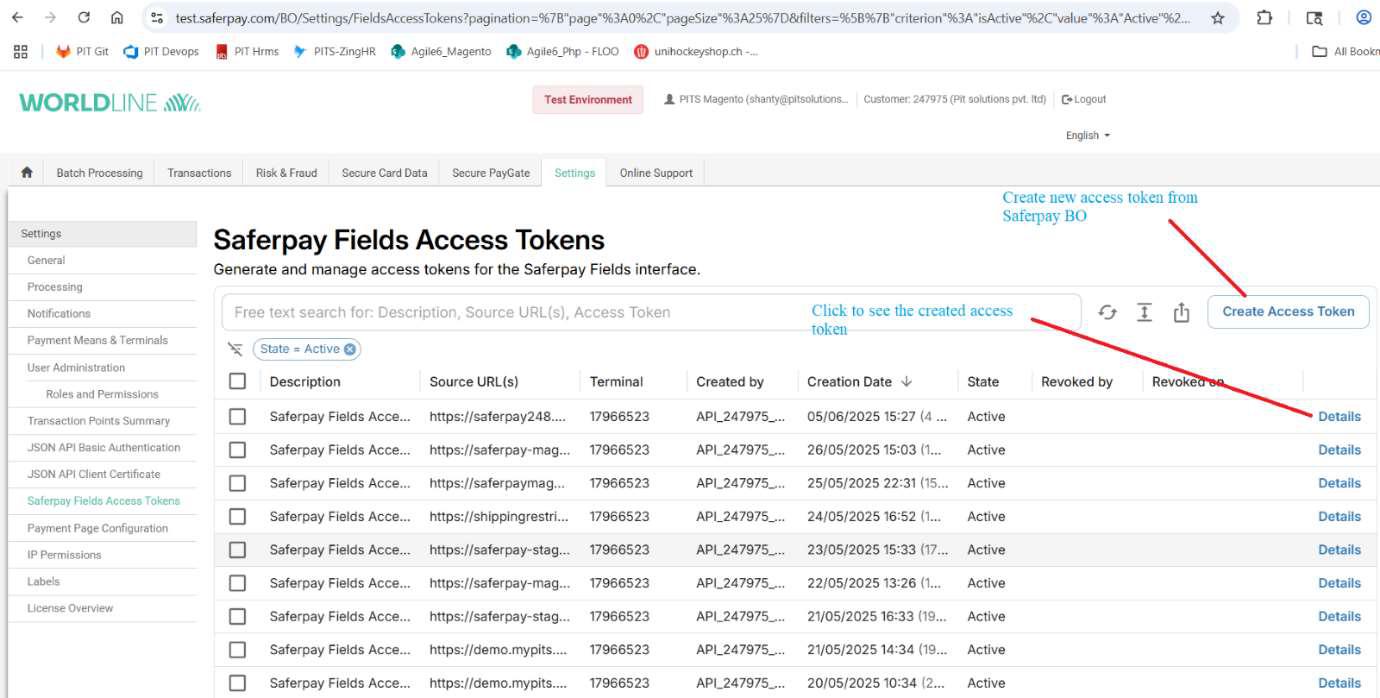
Task: Bookmark this page with the star icon
Action: pyautogui.click(x=1218, y=18)
